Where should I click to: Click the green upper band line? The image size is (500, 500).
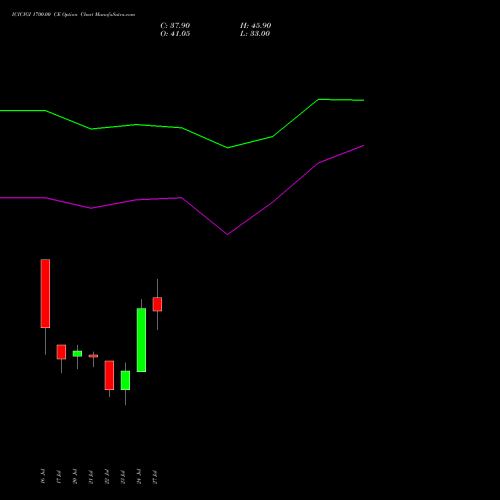pos(182,128)
